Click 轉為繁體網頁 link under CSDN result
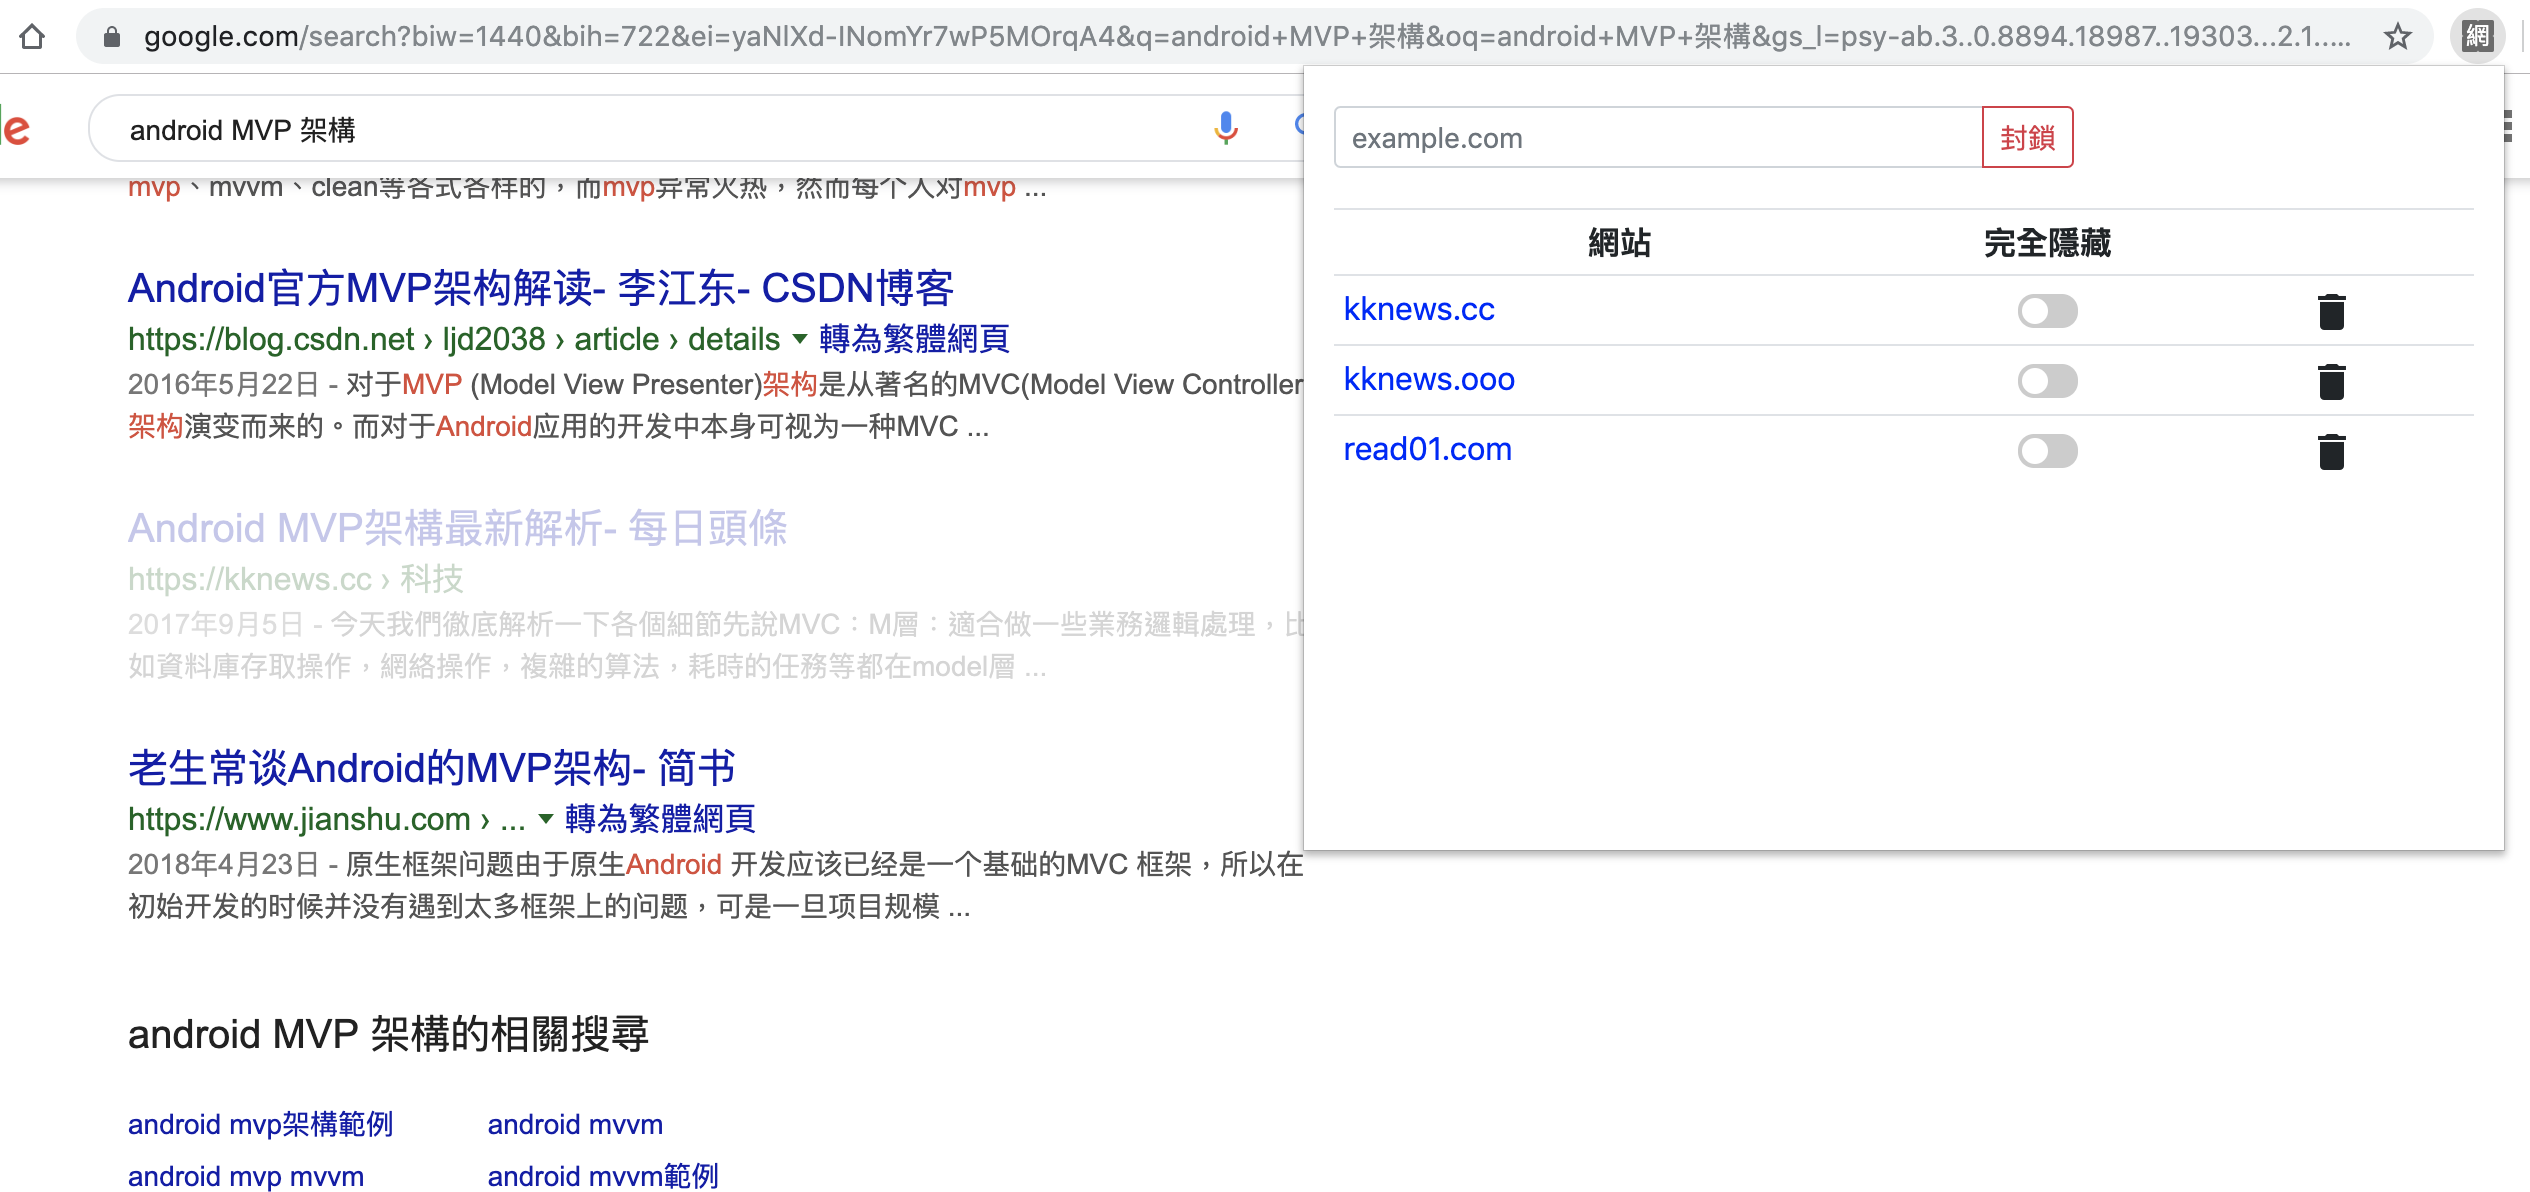The image size is (2530, 1192). [914, 339]
